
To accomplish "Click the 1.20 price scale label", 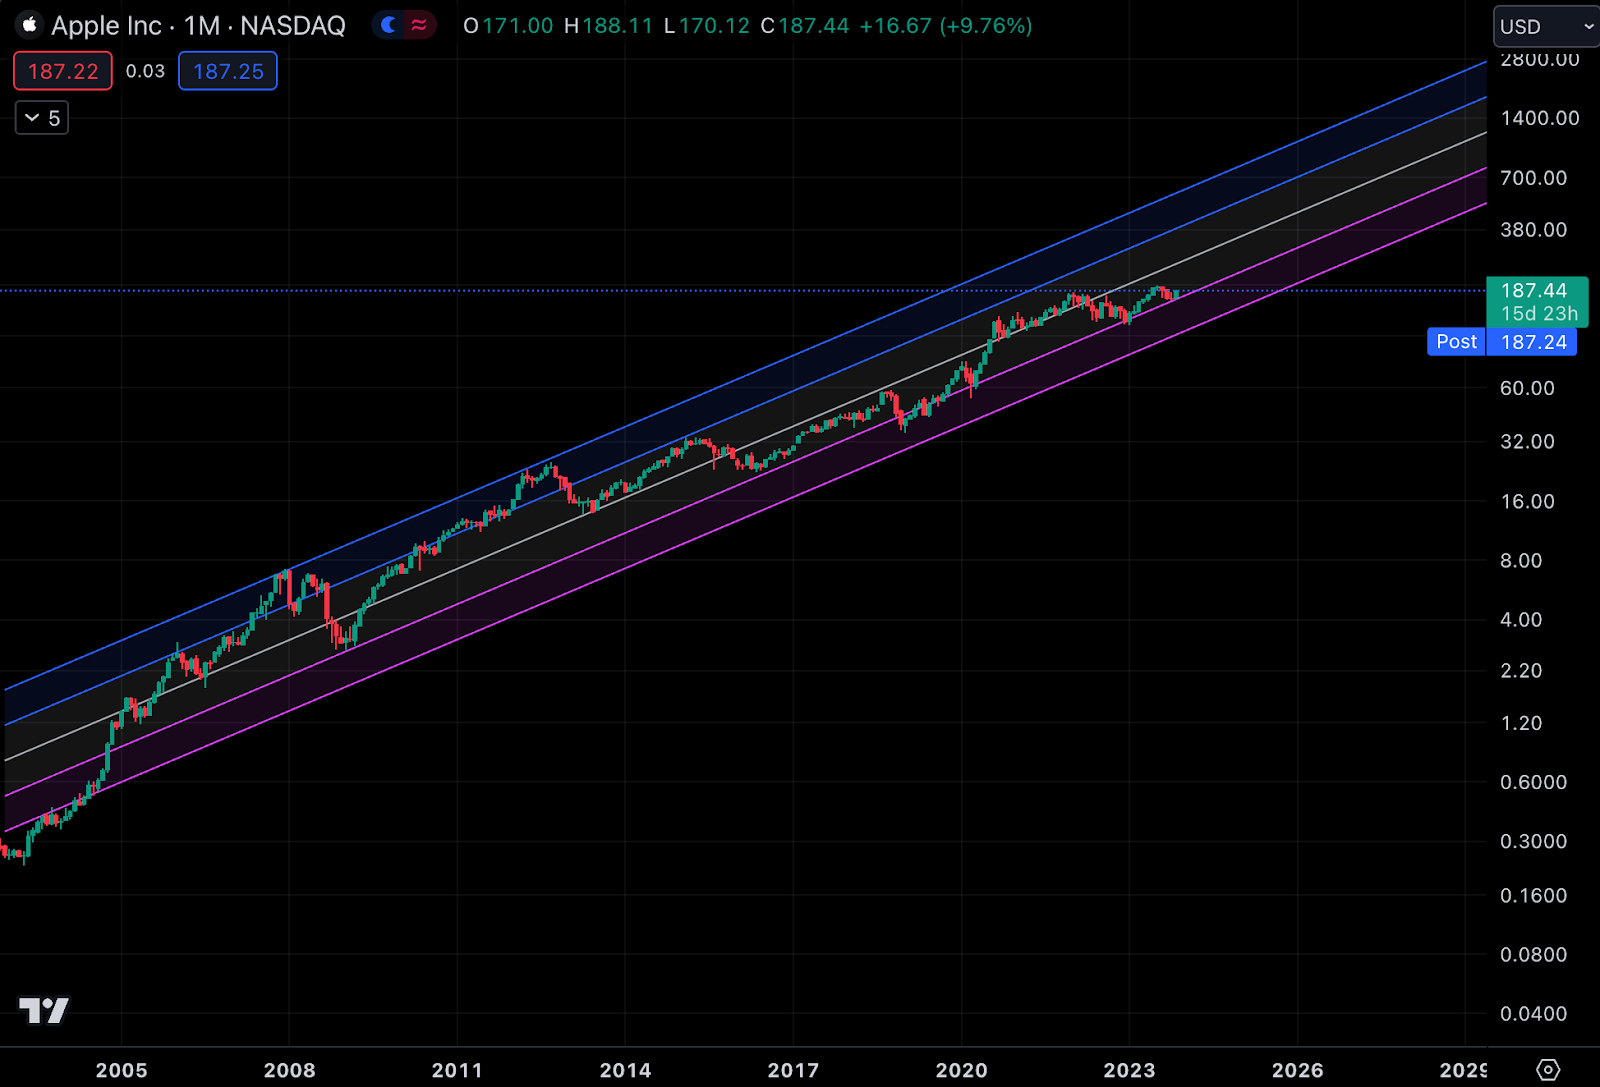I will [1521, 723].
